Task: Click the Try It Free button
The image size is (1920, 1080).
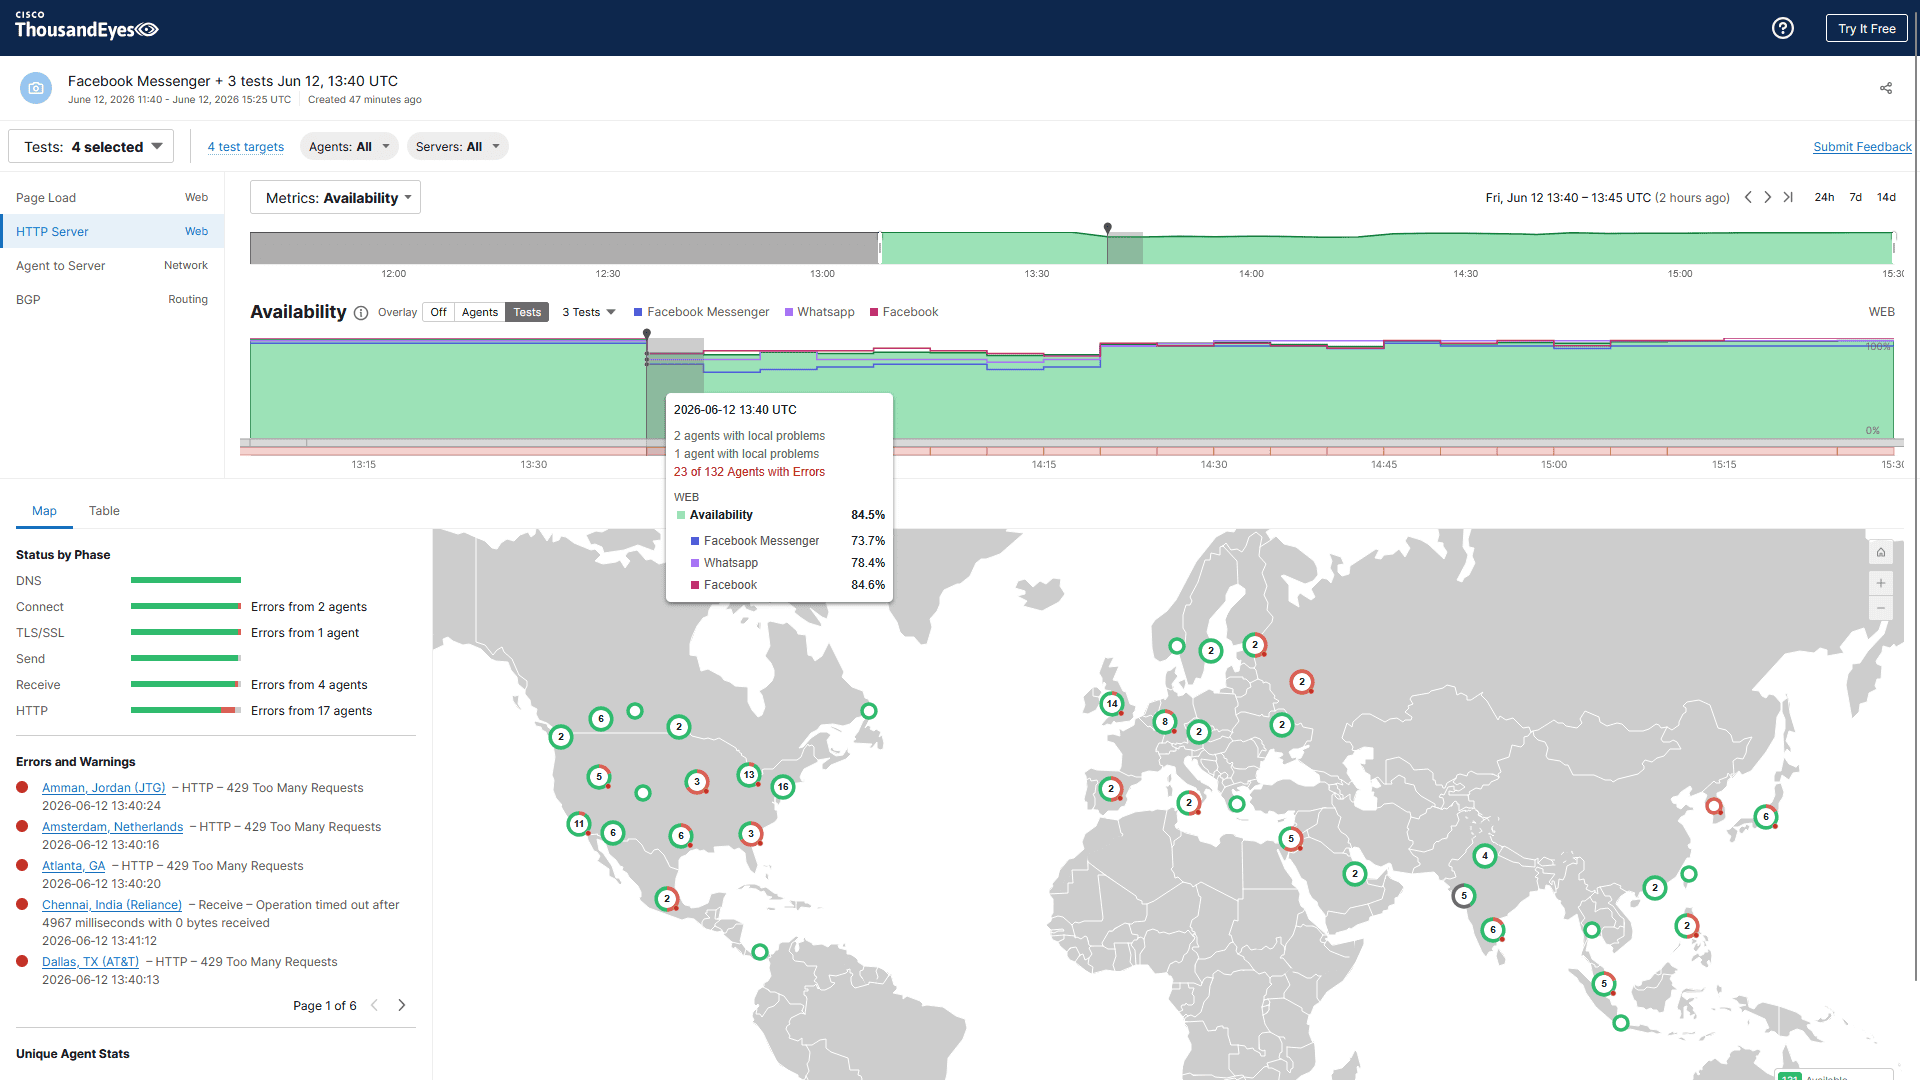Action: tap(1866, 28)
